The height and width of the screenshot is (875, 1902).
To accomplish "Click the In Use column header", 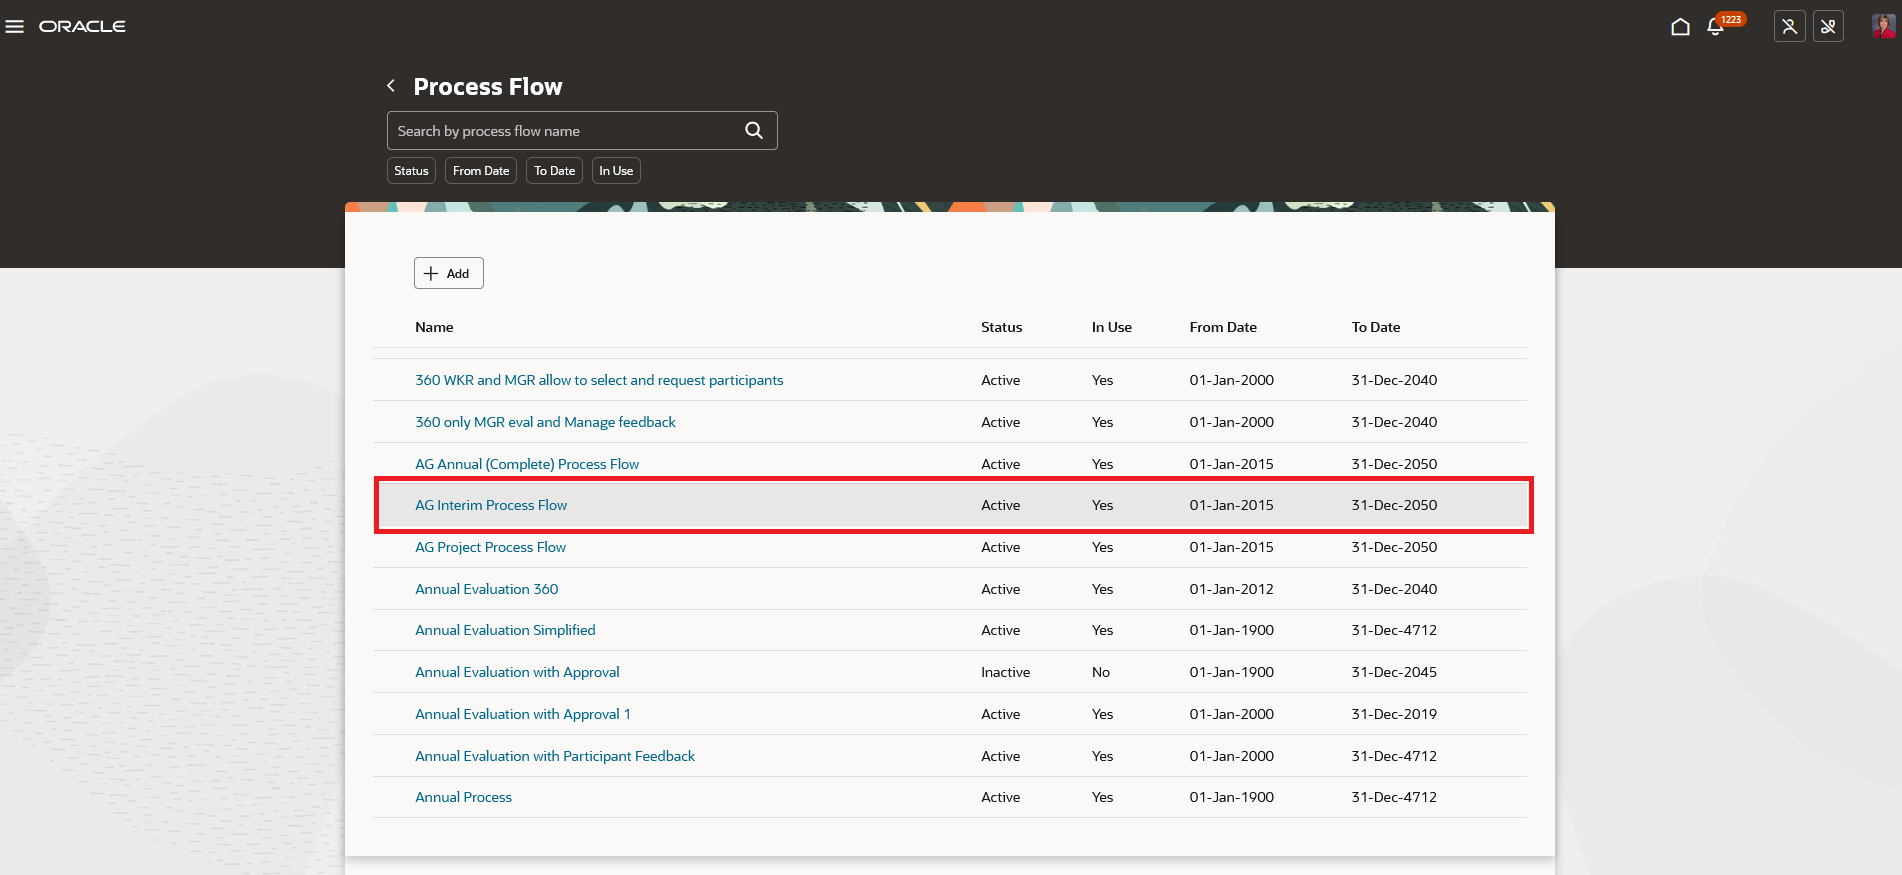I will [x=1112, y=327].
